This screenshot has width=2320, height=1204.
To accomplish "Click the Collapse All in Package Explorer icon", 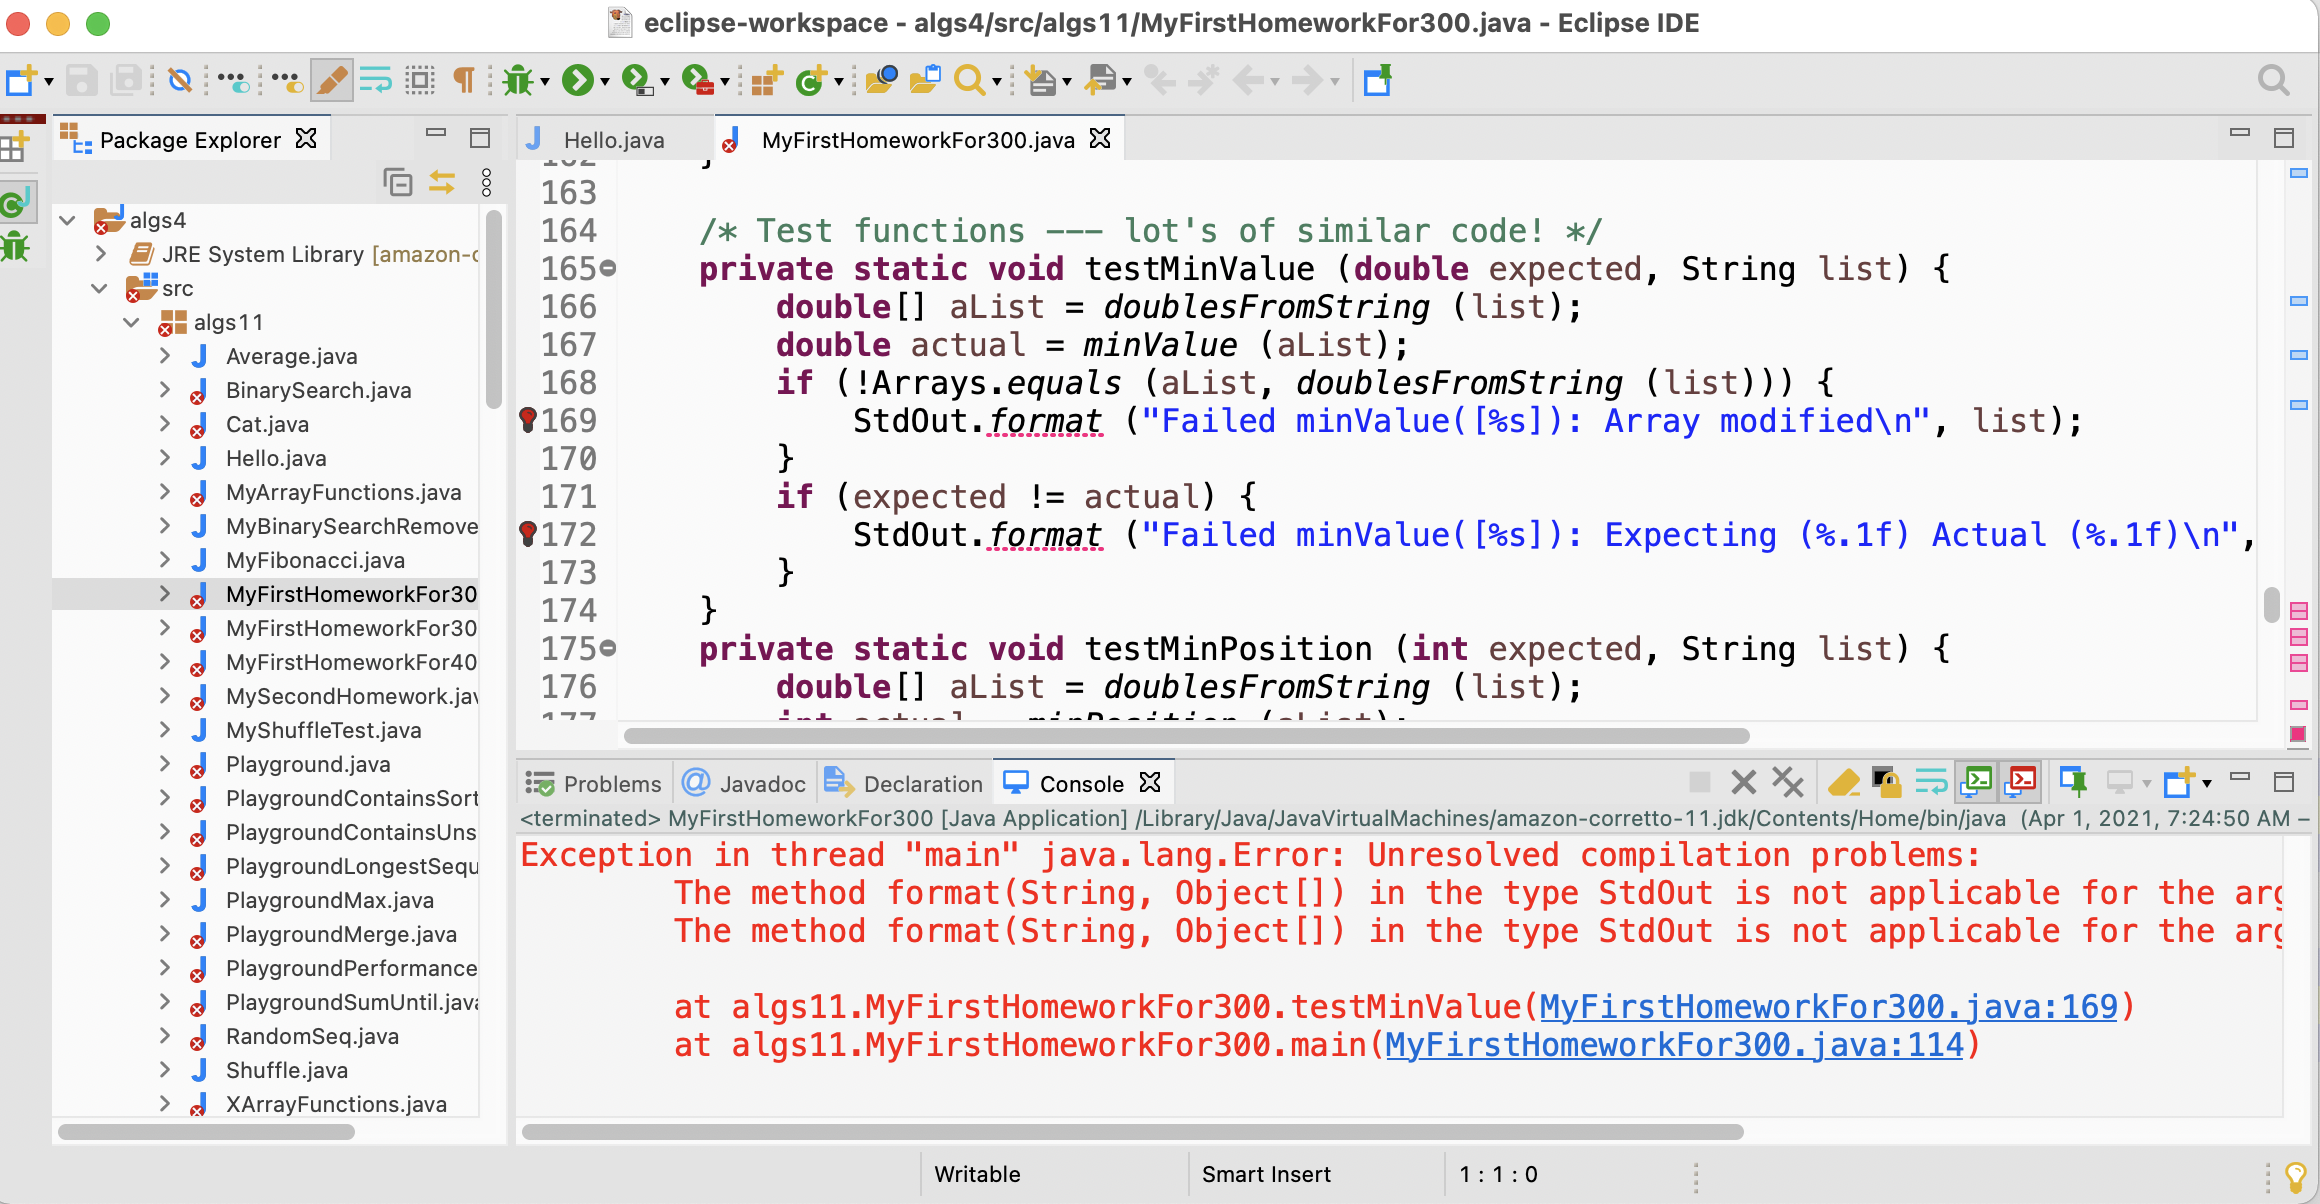I will 397,181.
